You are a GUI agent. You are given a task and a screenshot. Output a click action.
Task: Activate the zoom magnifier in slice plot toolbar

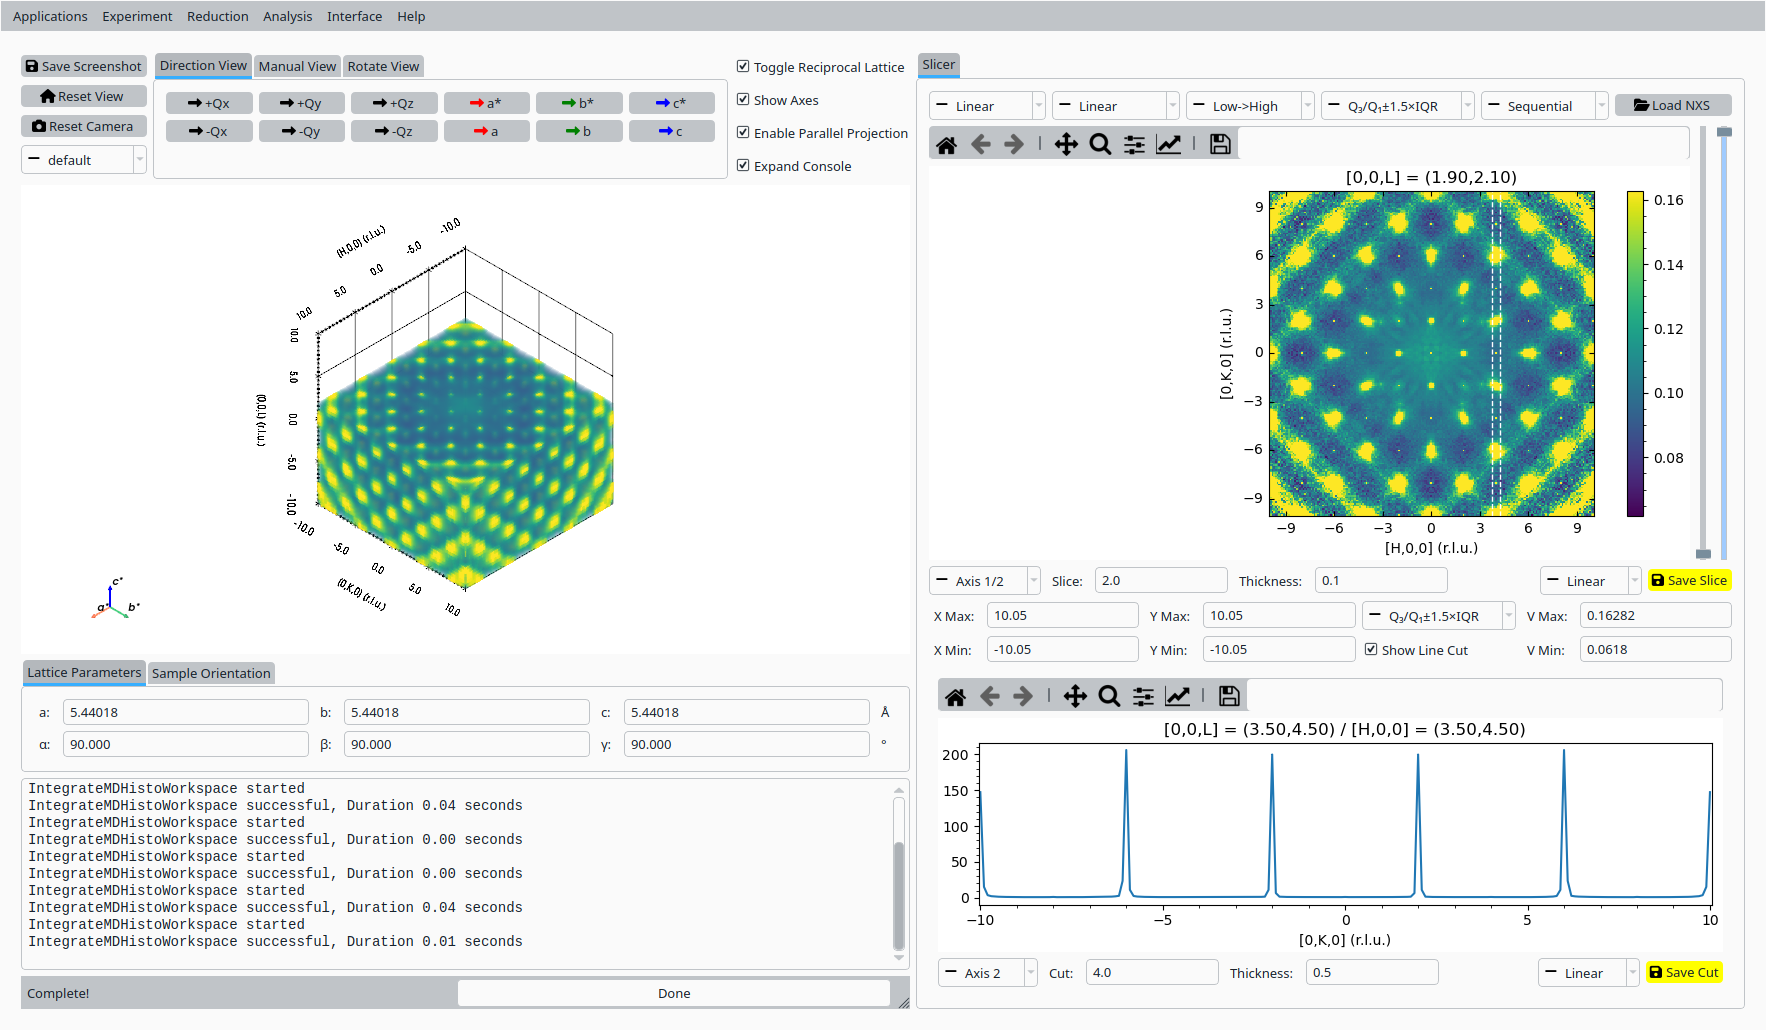coord(1100,145)
